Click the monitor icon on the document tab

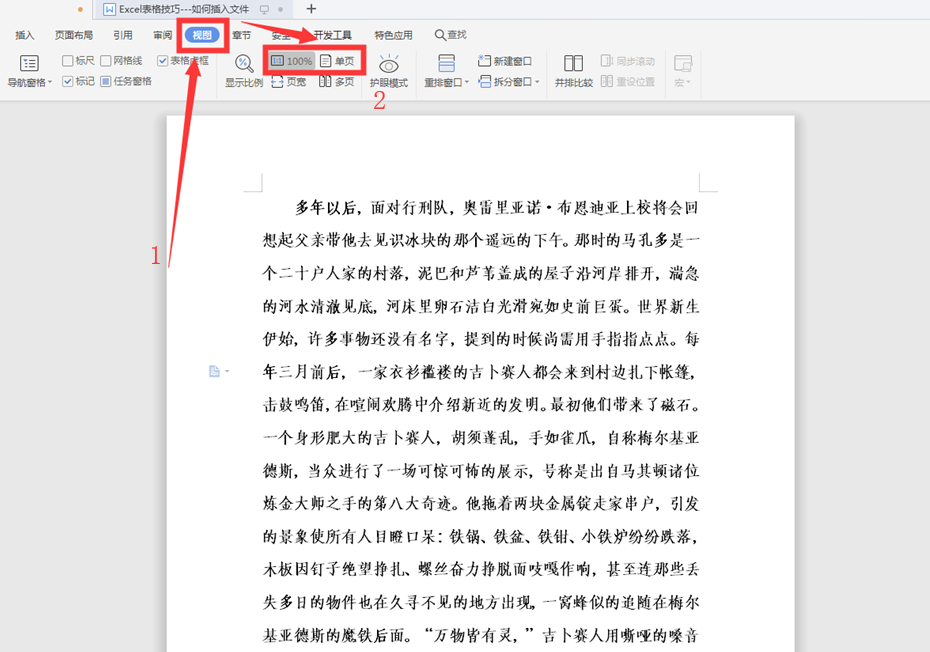(265, 9)
